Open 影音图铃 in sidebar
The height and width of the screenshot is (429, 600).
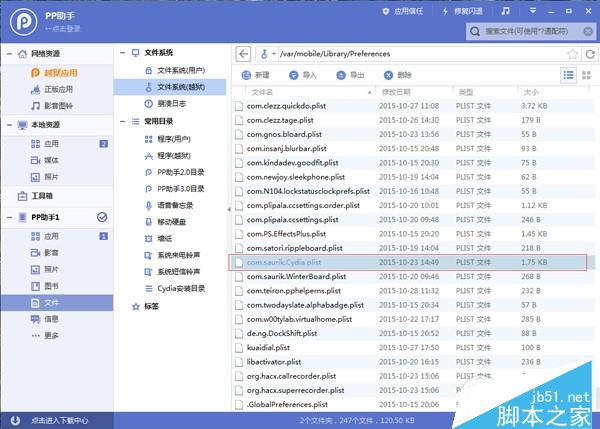[52, 106]
